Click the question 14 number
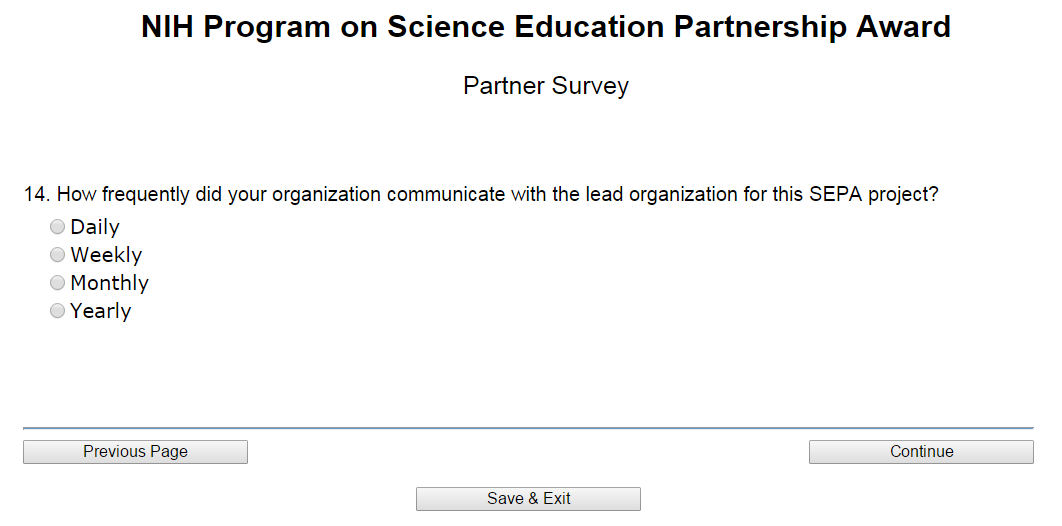Screen dimensions: 1062x526 pyautogui.click(x=36, y=194)
